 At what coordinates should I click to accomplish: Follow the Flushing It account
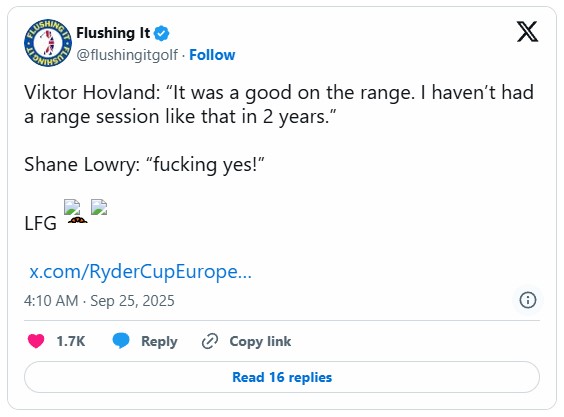[212, 55]
